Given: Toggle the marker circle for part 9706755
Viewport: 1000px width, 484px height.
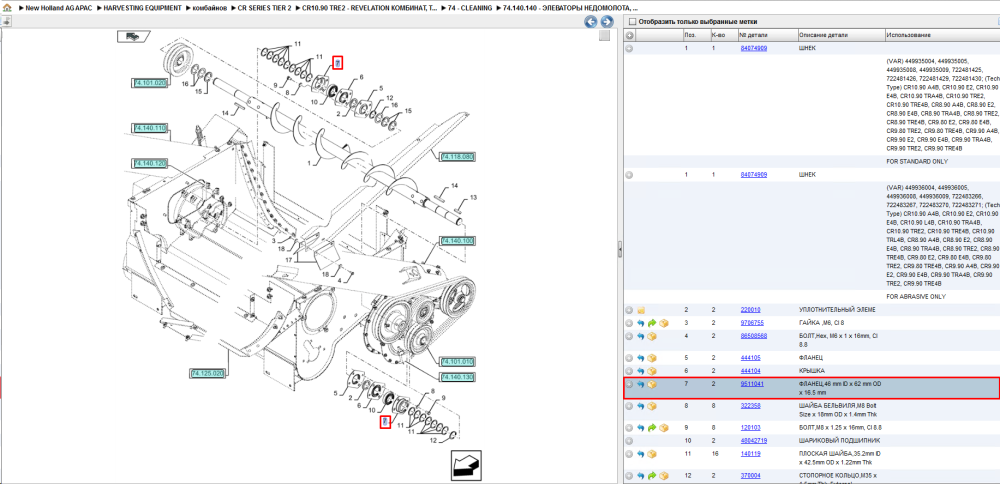Looking at the screenshot, I should point(629,323).
